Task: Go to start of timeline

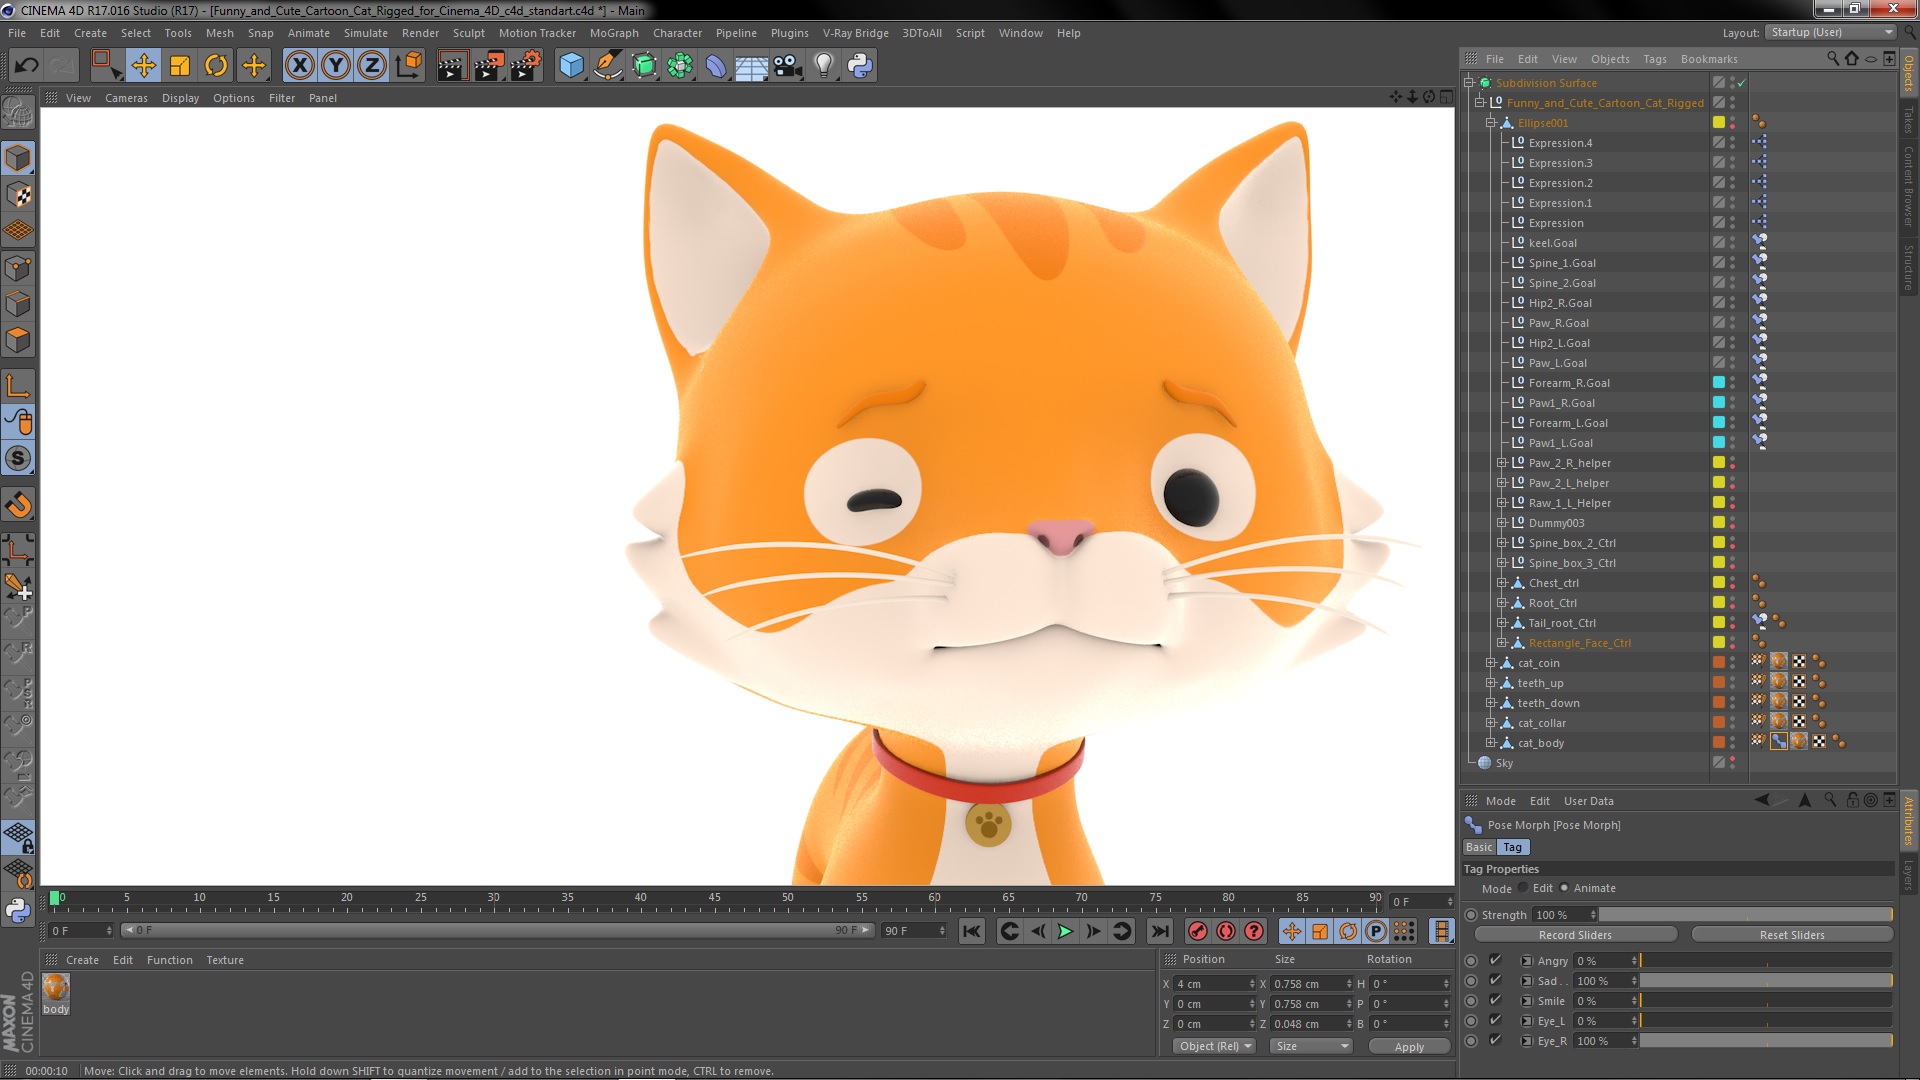Action: click(972, 932)
